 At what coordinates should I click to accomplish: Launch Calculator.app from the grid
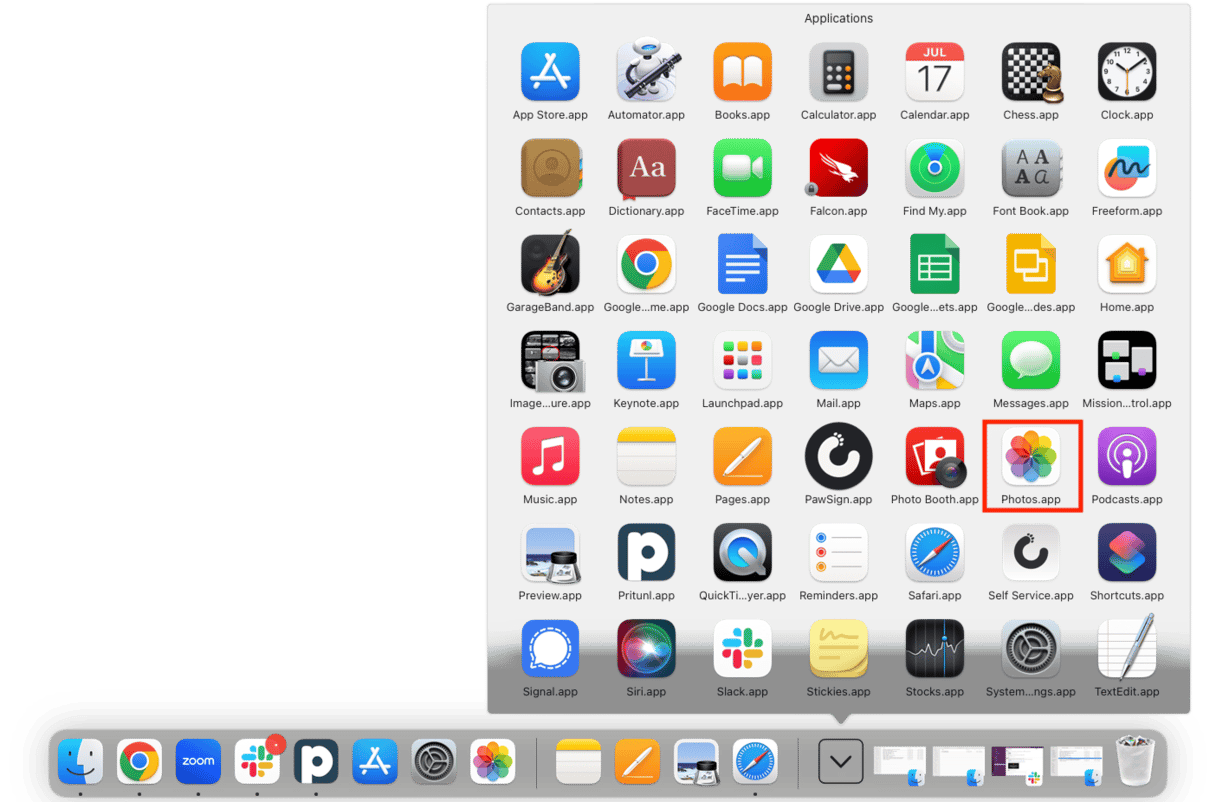tap(838, 72)
